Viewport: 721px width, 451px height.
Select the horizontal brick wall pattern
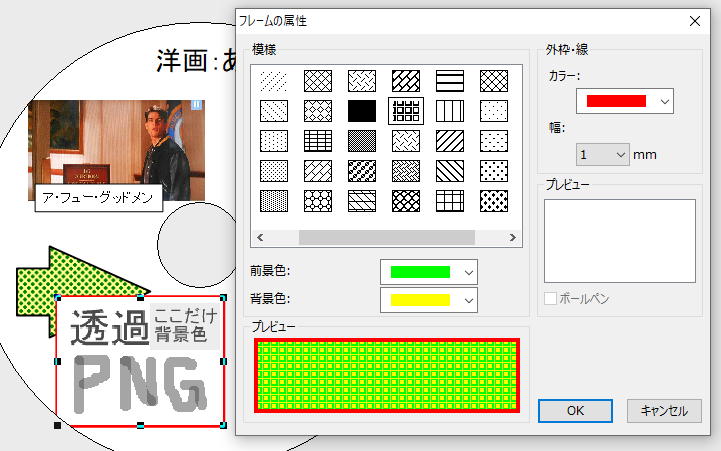point(318,141)
